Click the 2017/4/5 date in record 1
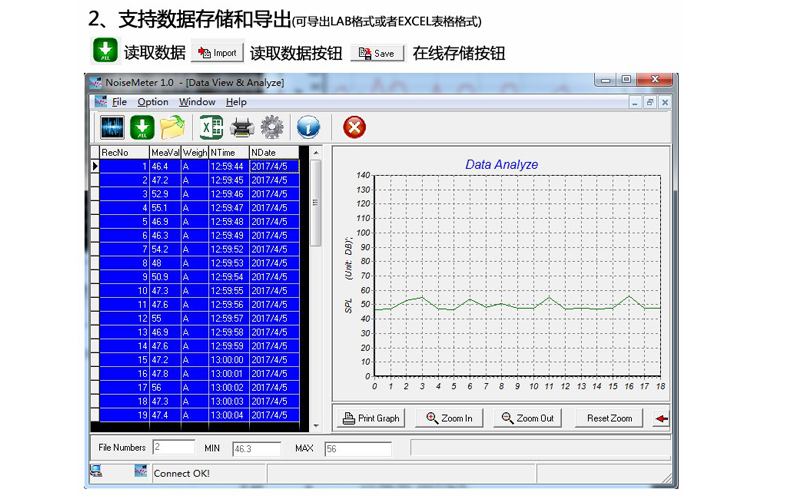This screenshot has width=790, height=498. click(x=274, y=166)
